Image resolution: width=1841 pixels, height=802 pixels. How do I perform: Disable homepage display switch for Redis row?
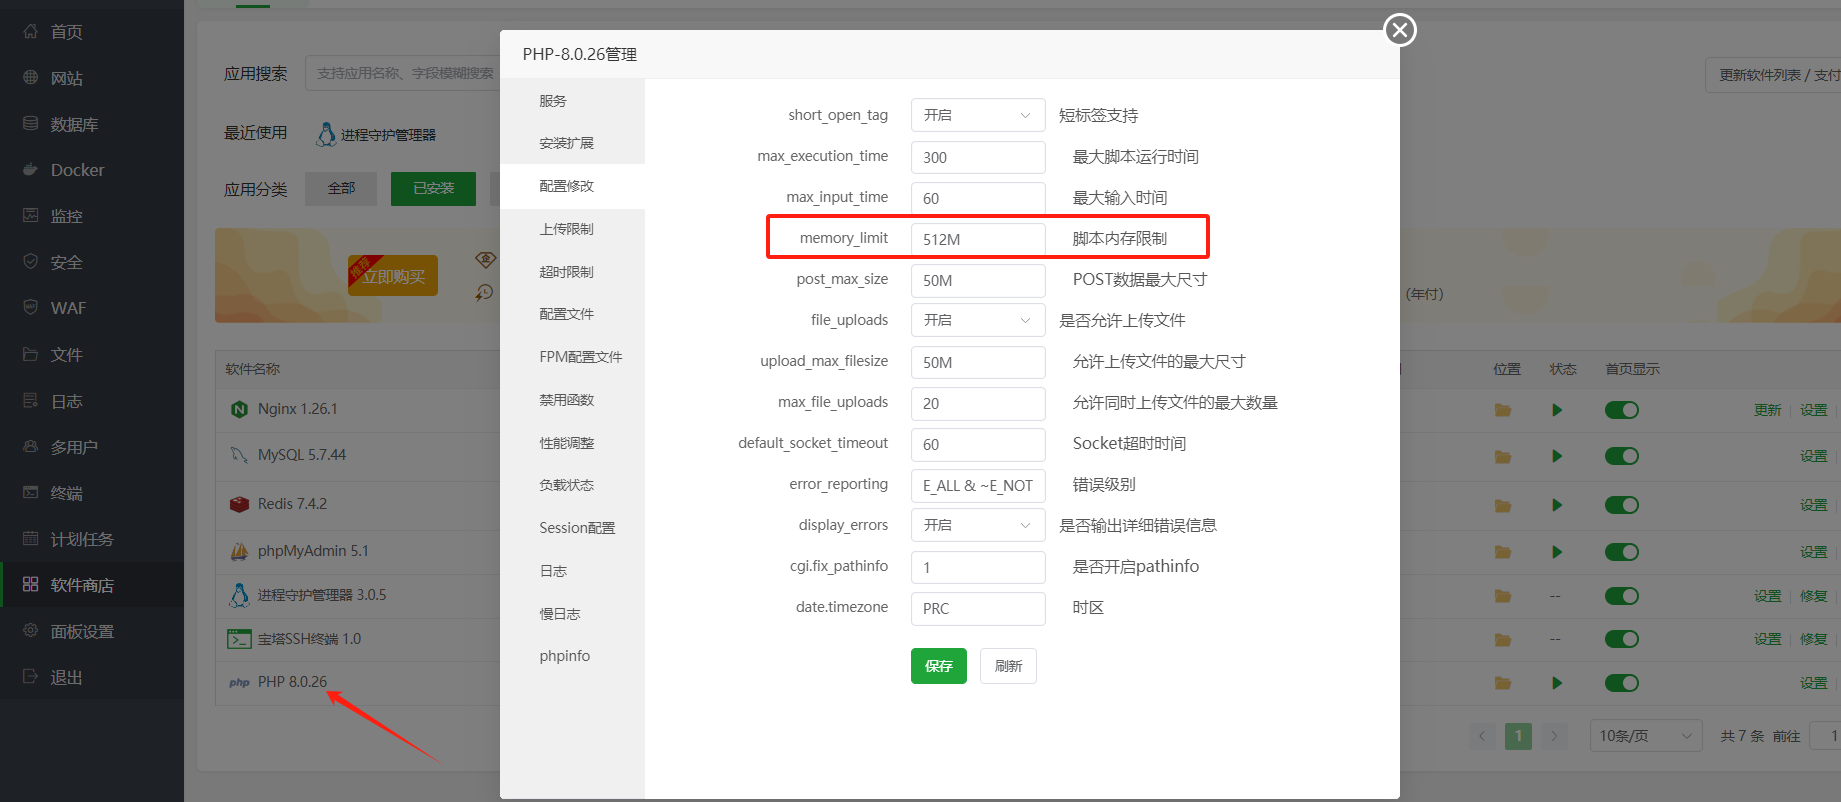tap(1621, 505)
